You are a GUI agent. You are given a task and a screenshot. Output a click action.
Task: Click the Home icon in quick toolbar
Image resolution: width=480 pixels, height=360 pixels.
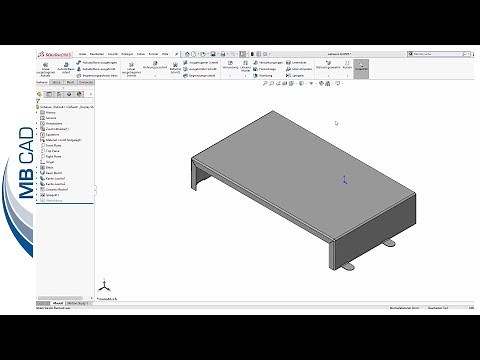point(187,54)
